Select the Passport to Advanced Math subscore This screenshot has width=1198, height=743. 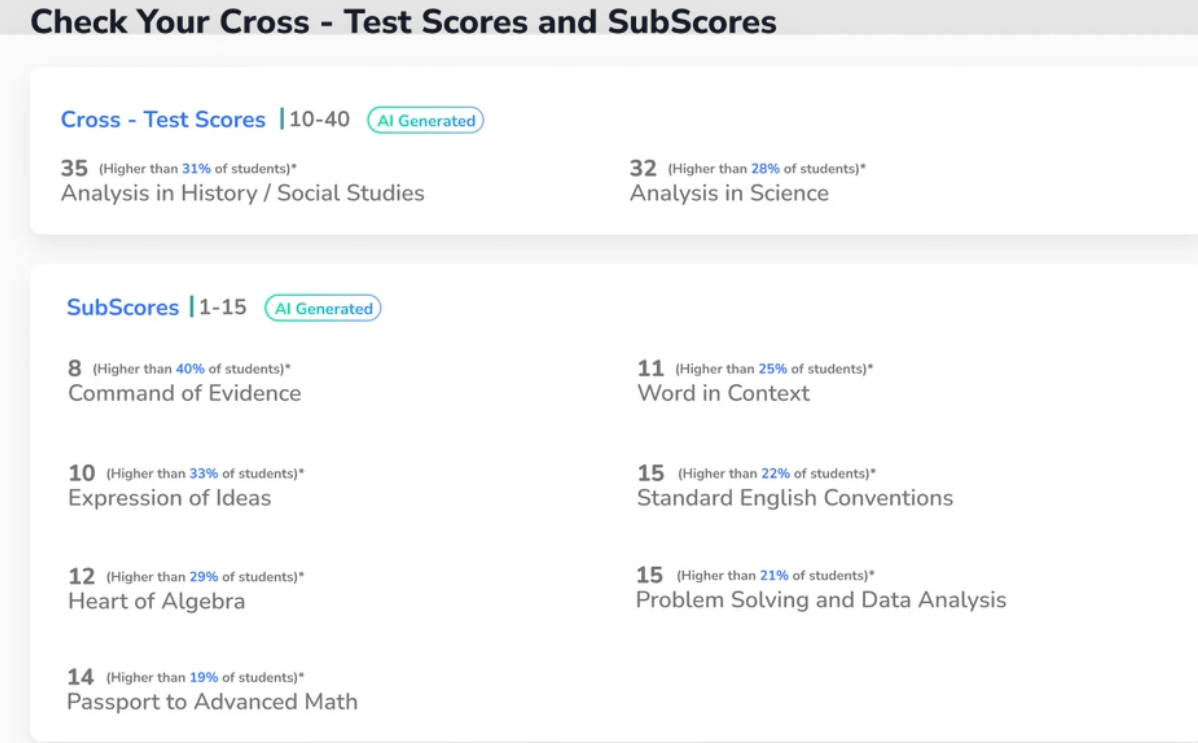tap(212, 702)
